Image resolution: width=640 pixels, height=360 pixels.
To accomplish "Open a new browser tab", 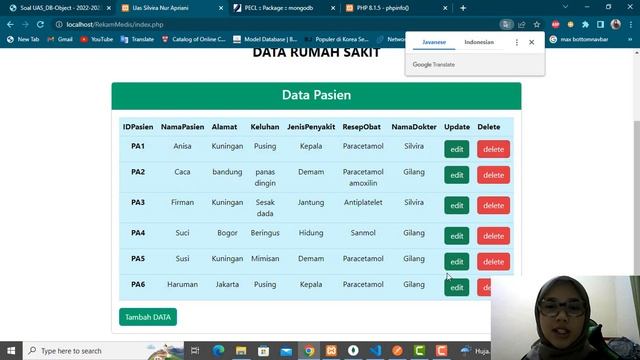I will click(463, 8).
